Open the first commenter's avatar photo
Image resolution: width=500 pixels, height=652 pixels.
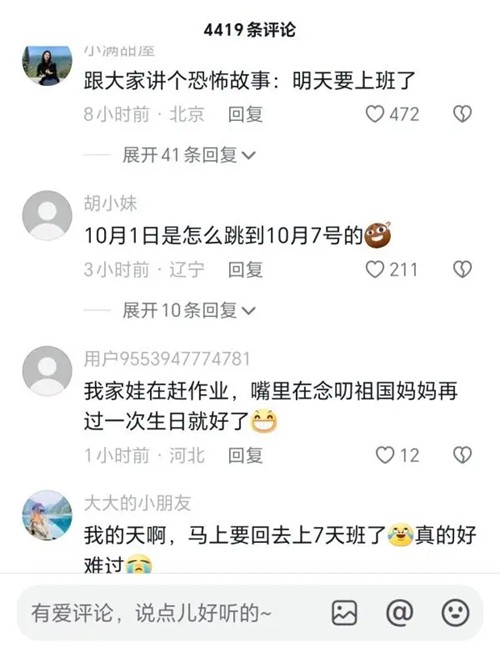click(47, 65)
